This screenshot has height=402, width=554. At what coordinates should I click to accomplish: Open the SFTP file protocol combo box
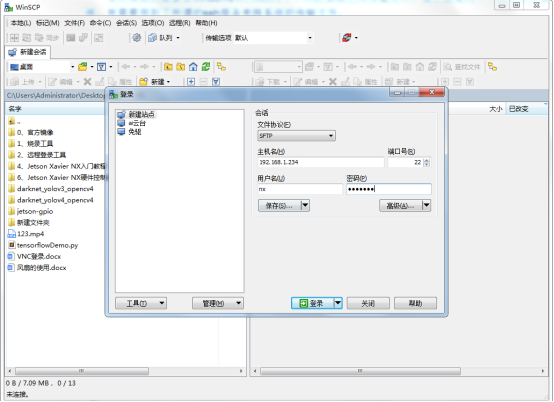click(x=296, y=136)
